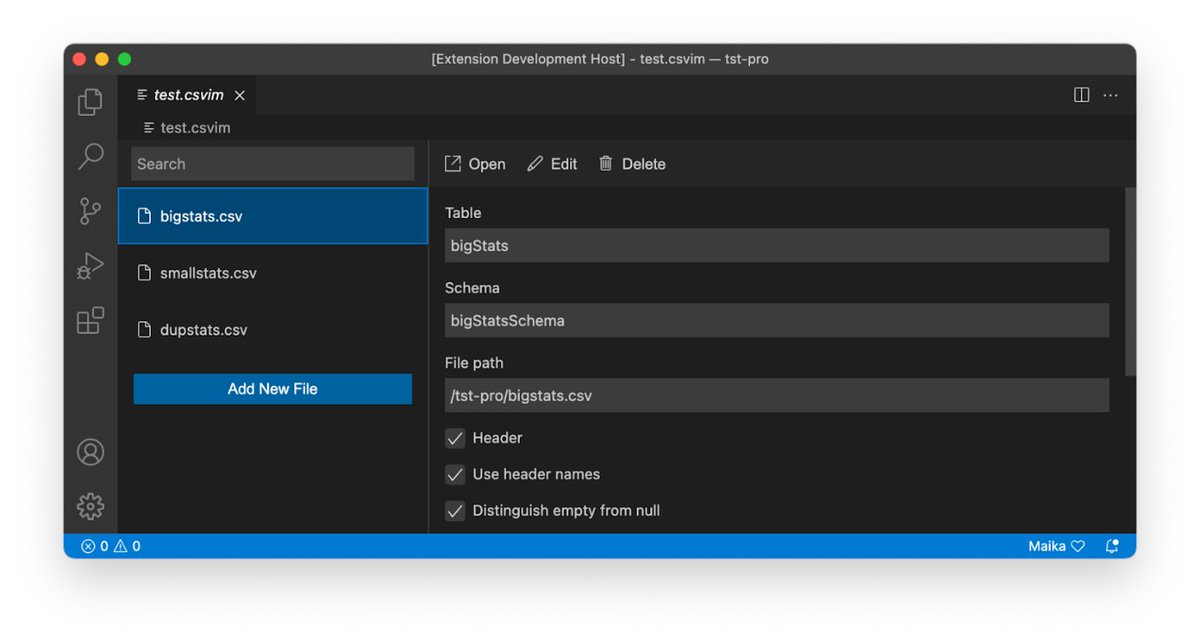Open the More Actions ellipsis menu
This screenshot has height=643, width=1200.
1110,95
